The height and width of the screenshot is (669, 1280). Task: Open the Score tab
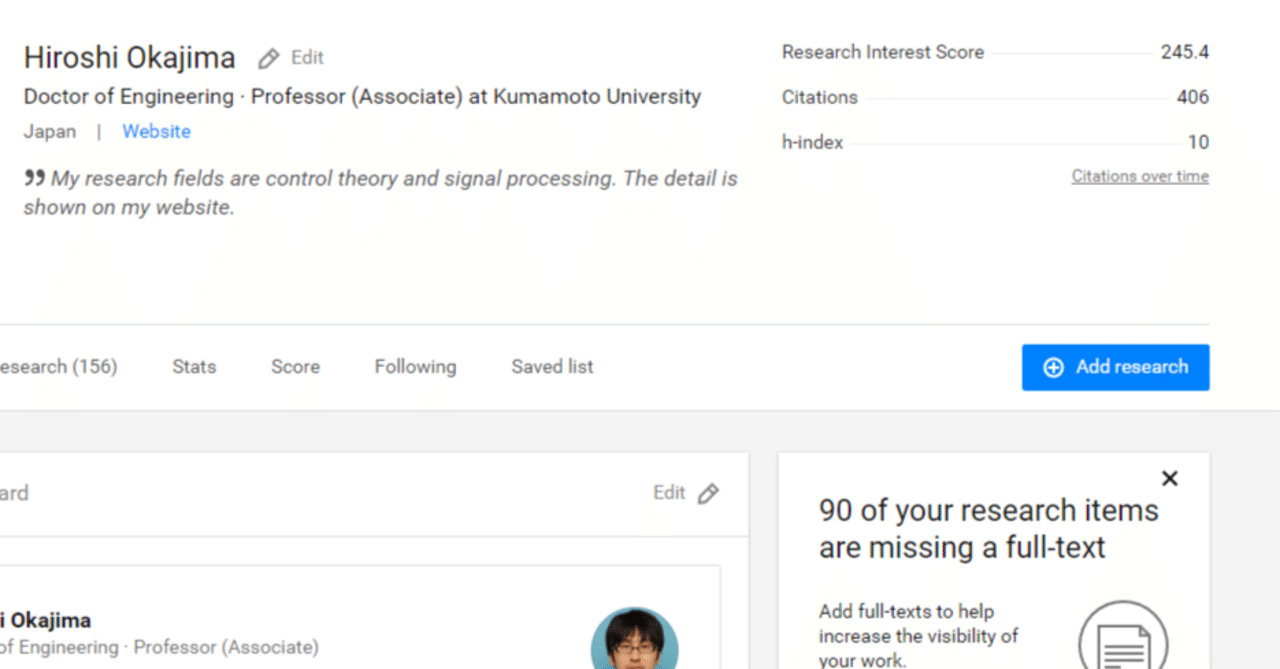point(295,367)
